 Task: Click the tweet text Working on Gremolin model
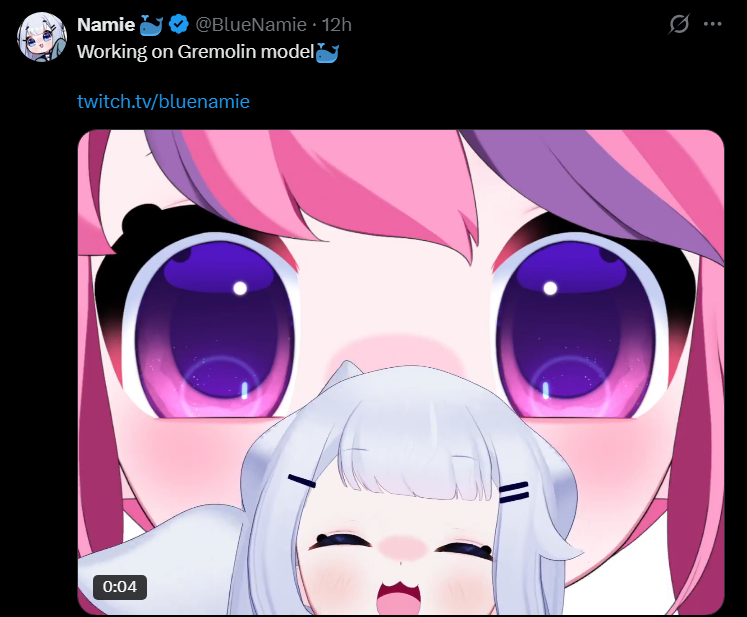pyautogui.click(x=195, y=51)
